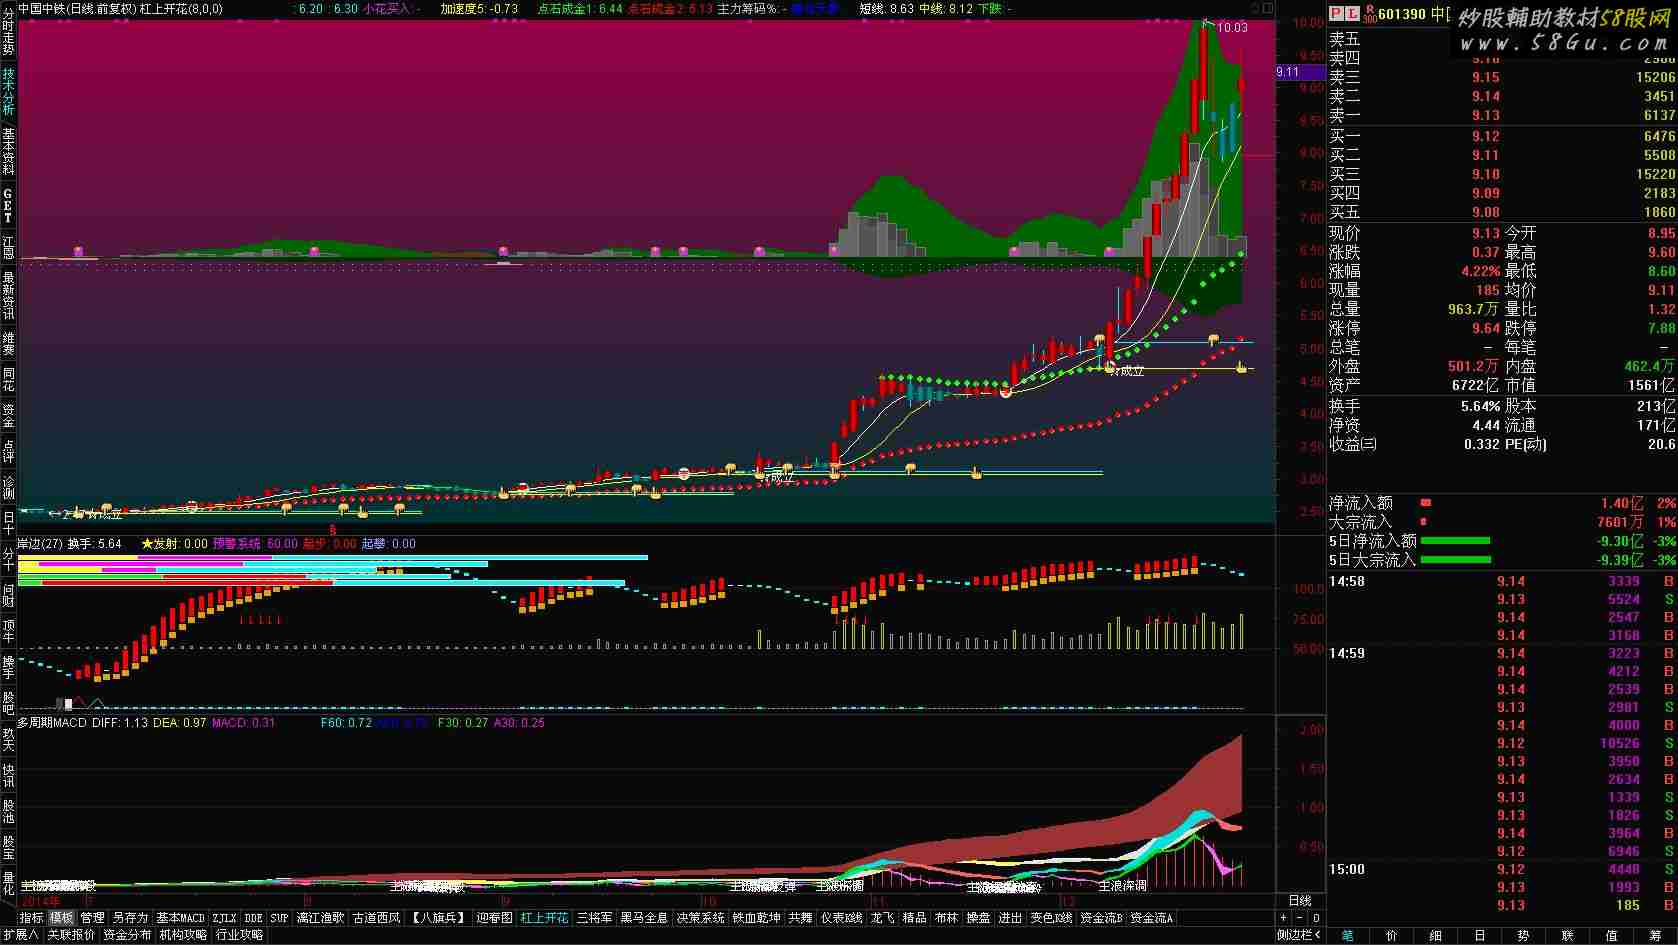
Task: Open the 关联报价 tab
Action: coord(71,935)
